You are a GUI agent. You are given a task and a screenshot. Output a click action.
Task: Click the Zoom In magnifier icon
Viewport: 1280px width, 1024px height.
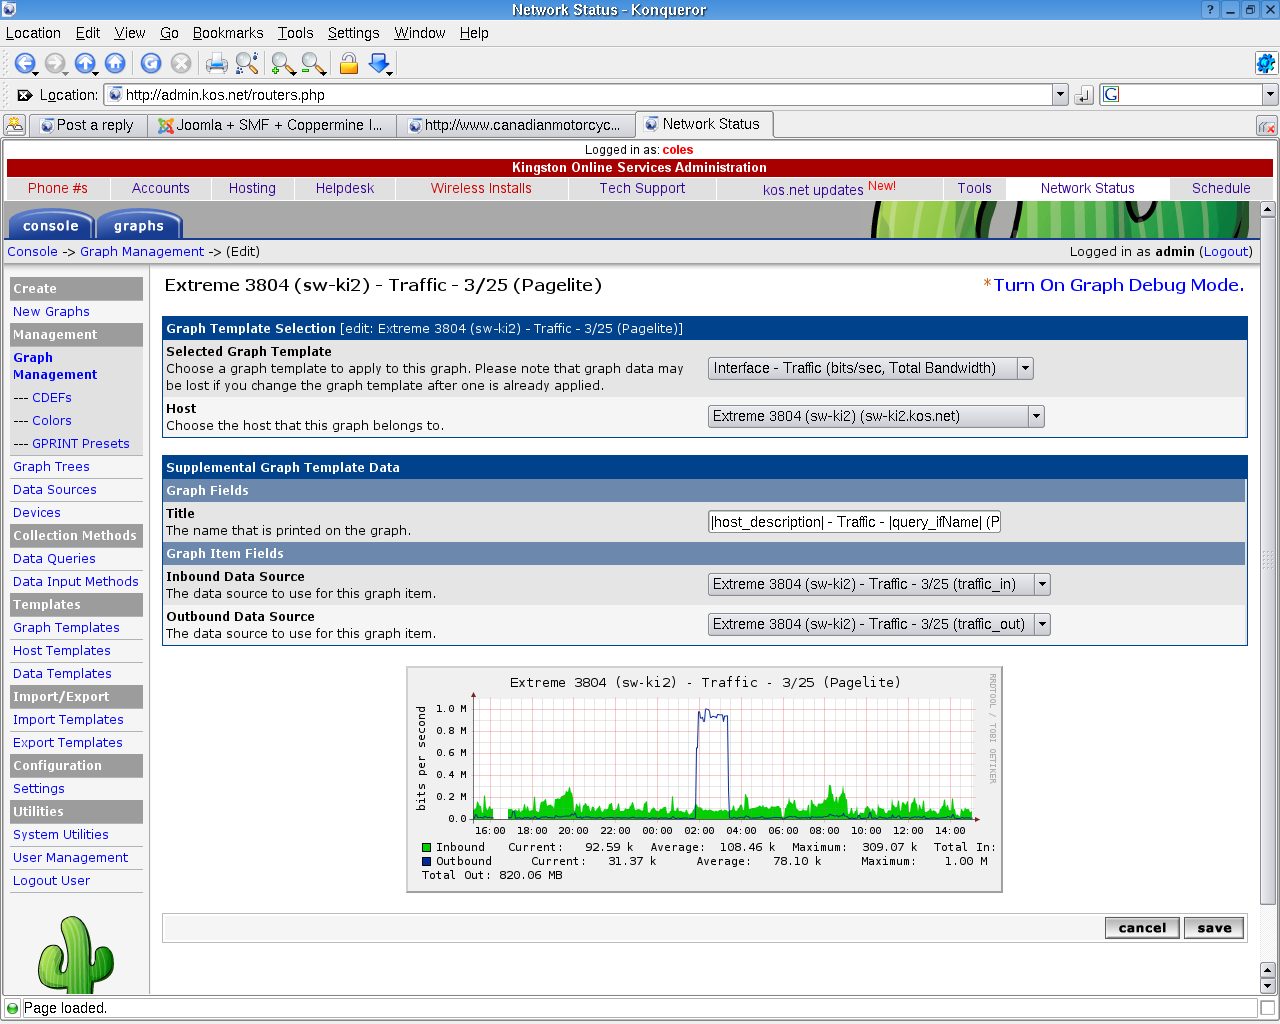pos(283,64)
